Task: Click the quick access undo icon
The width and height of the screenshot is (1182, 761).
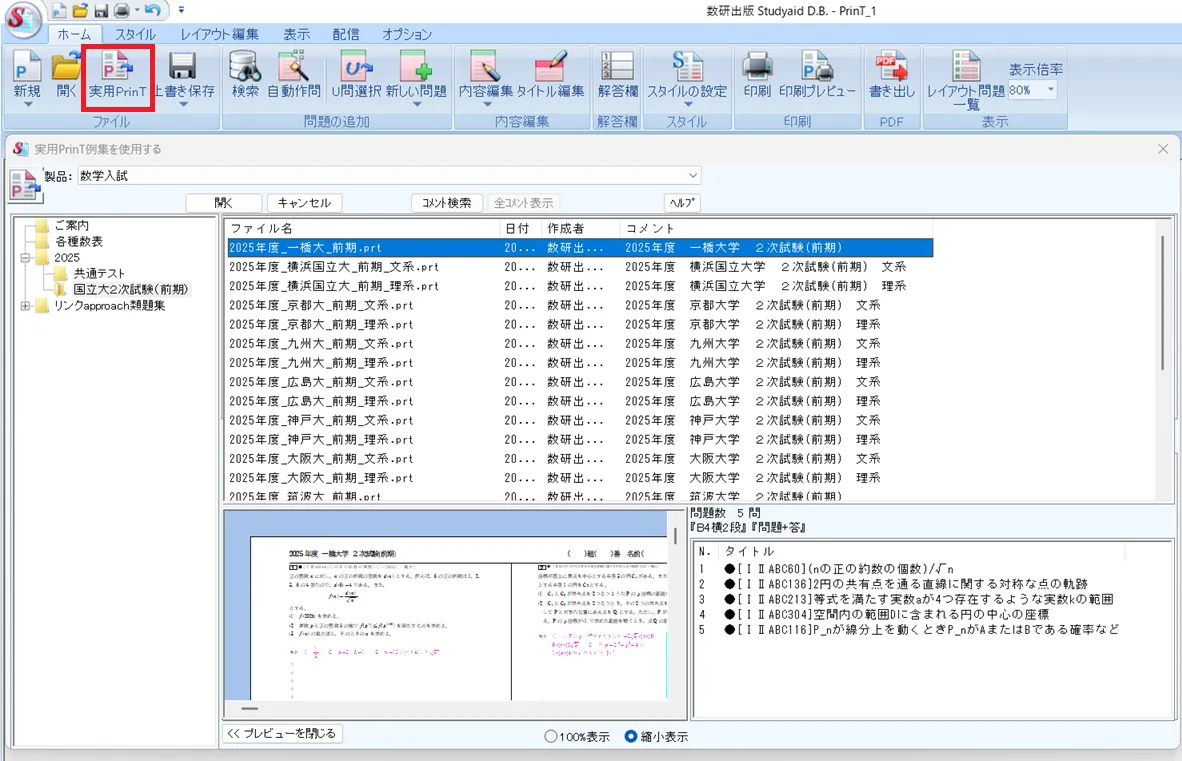Action: [x=152, y=11]
